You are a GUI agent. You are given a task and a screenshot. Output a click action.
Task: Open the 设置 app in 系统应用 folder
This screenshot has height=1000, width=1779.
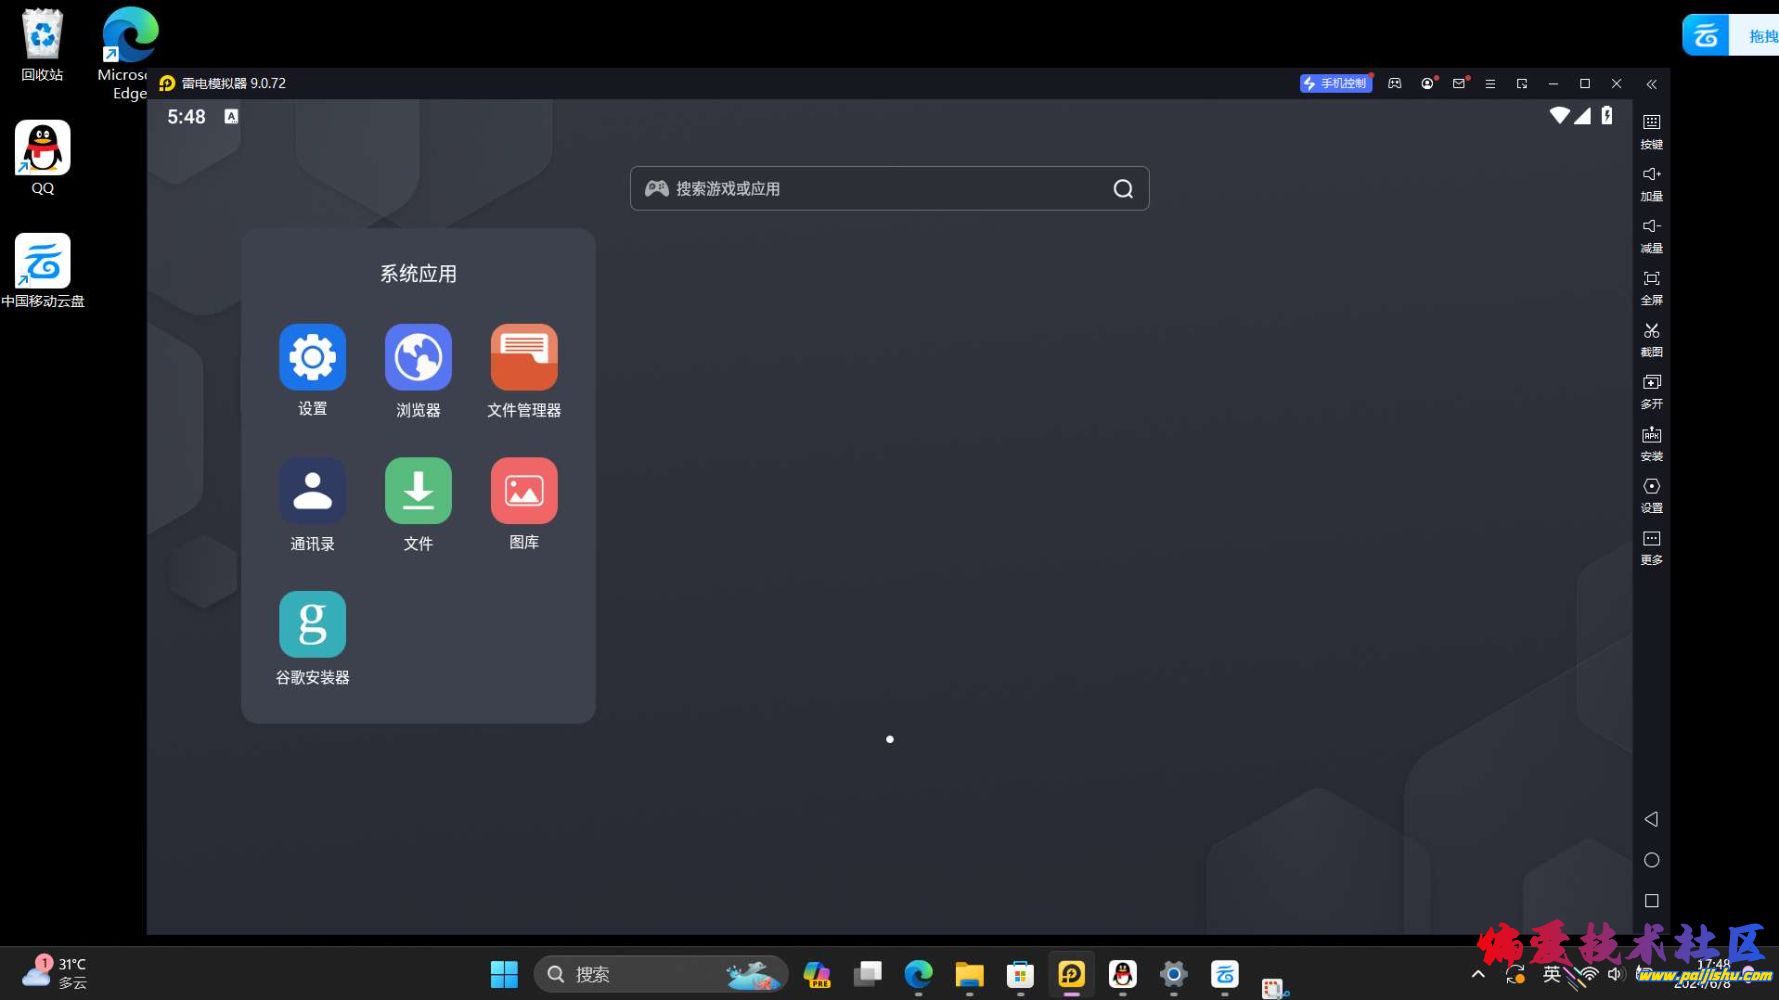point(312,357)
